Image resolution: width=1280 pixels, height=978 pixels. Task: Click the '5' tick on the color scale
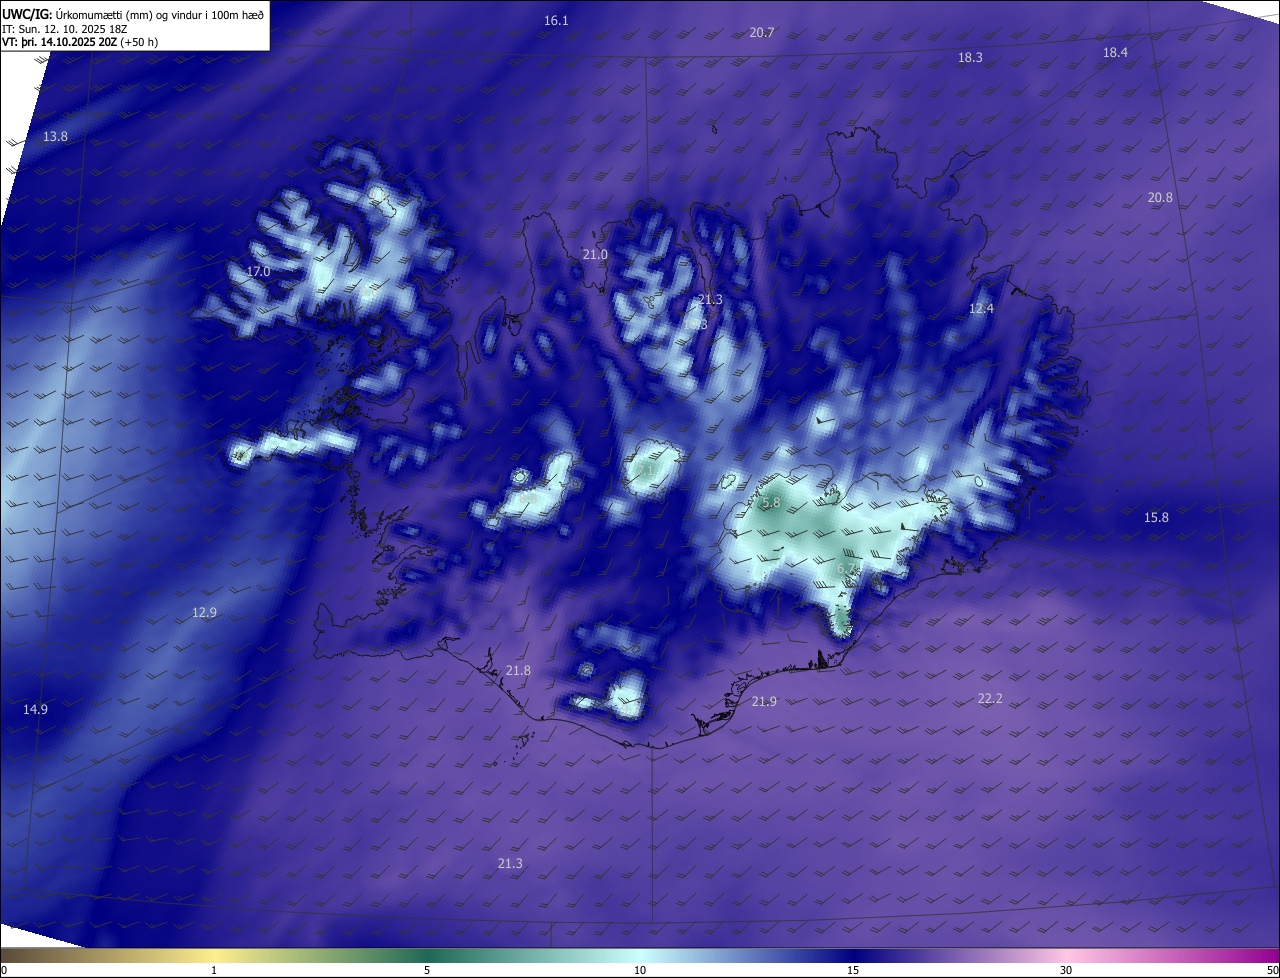427,971
